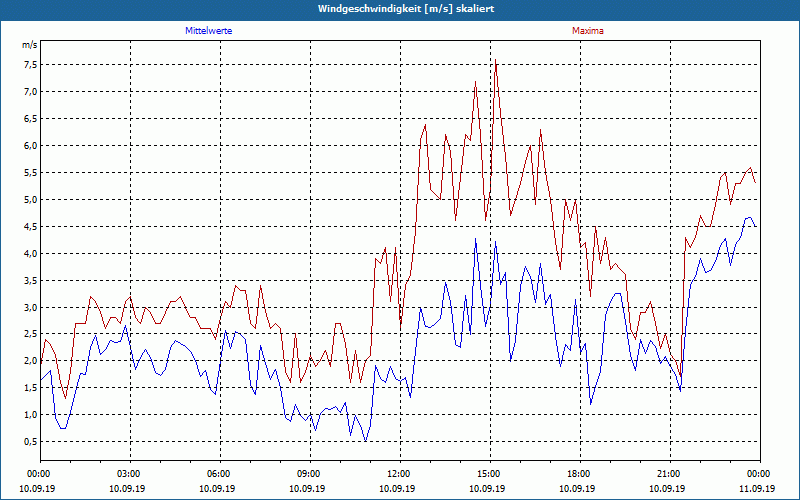
Task: Click the '0,5' y-axis value
Action: tap(30, 442)
